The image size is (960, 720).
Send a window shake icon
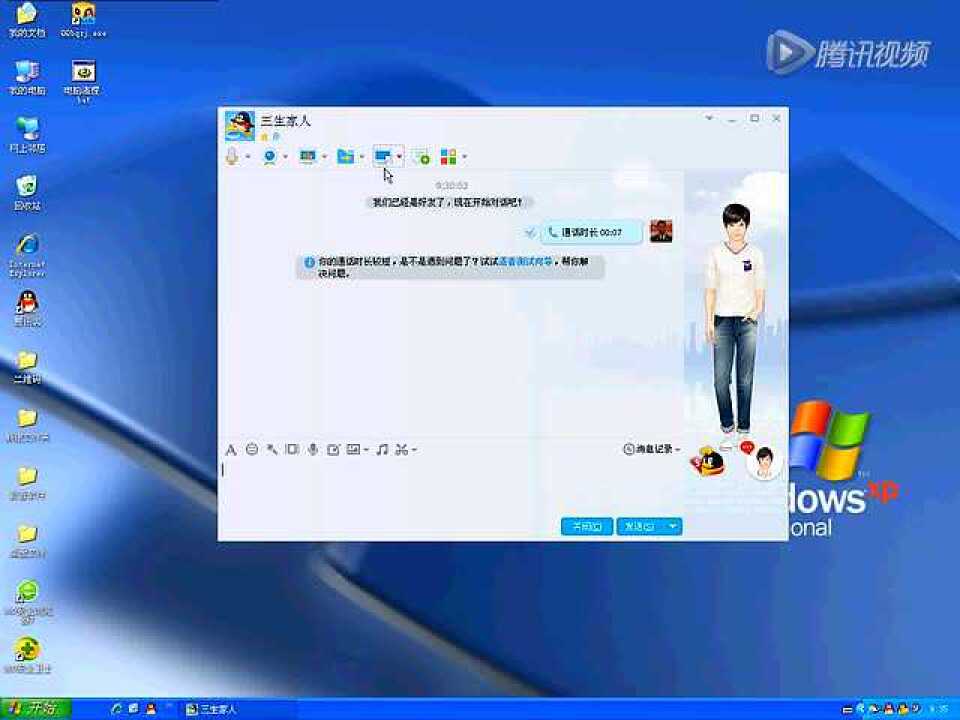click(293, 449)
